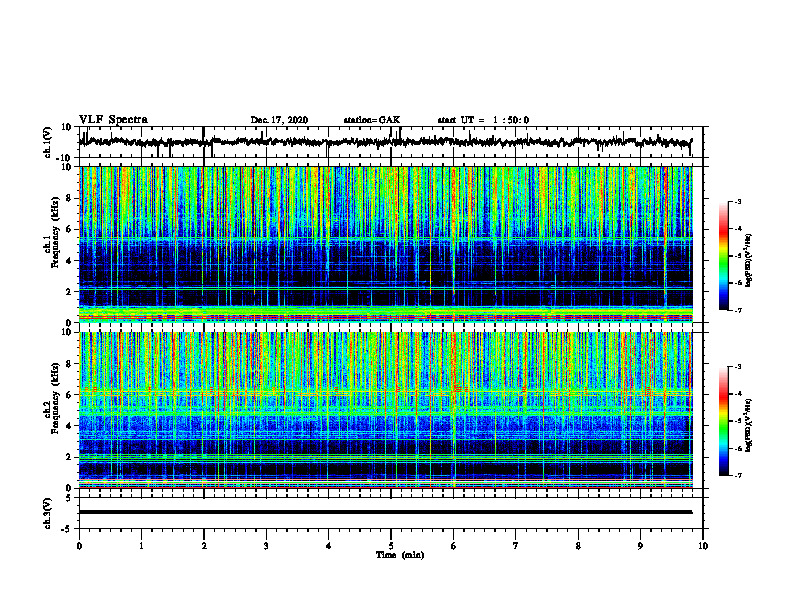
Task: Click time axis tick label "2"
Action: [204, 546]
